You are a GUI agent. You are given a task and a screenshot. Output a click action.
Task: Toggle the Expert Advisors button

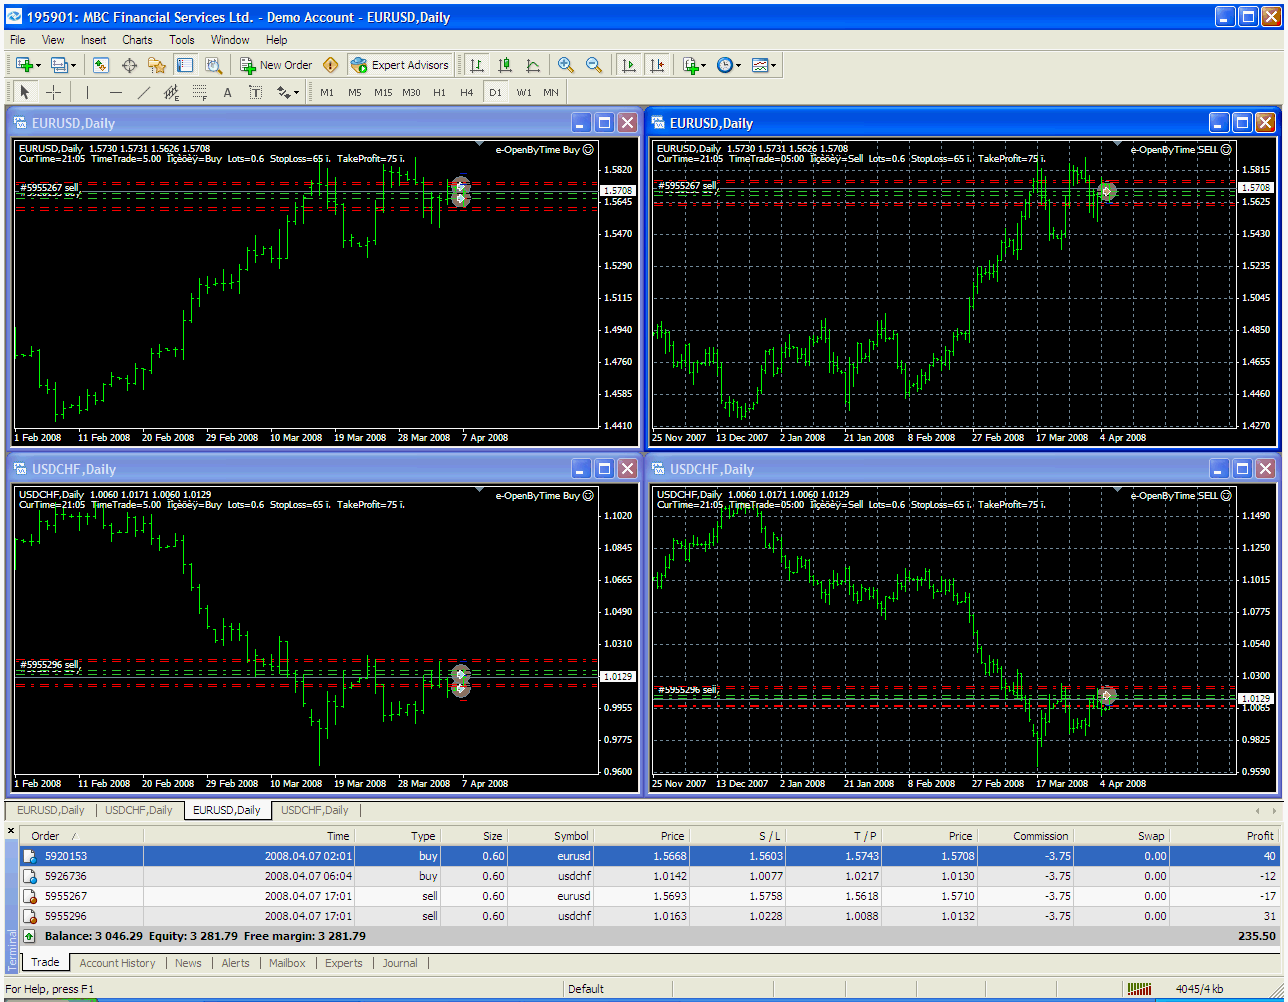(x=400, y=65)
